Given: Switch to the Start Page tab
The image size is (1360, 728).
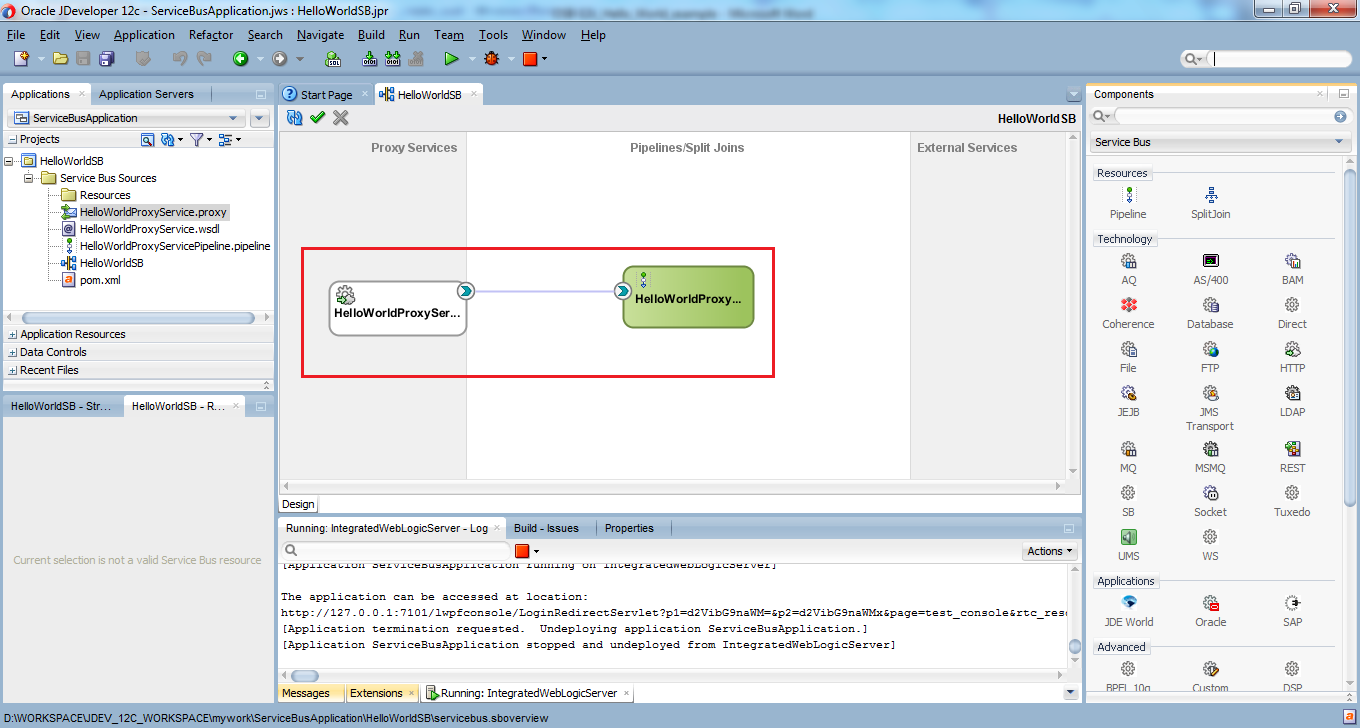Looking at the screenshot, I should point(326,95).
